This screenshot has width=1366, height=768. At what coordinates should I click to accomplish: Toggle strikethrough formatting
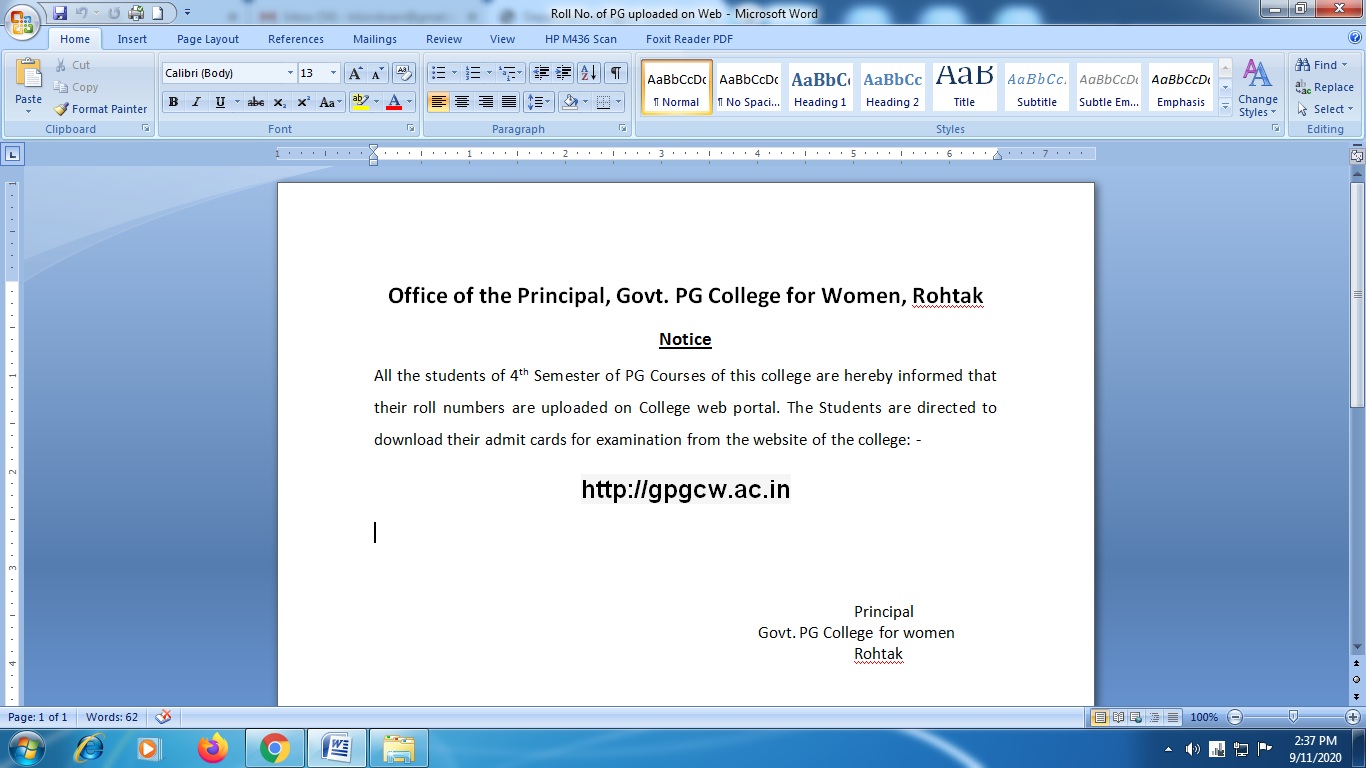(256, 102)
